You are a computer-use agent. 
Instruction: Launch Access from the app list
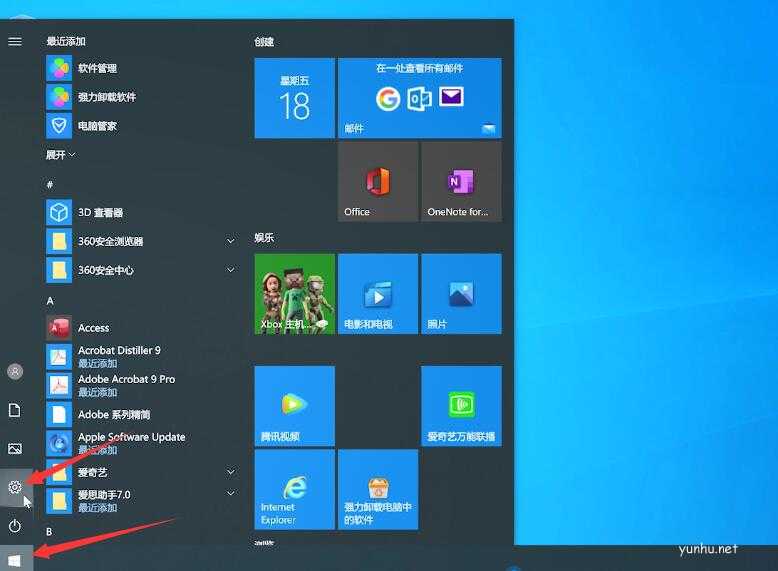coord(141,328)
